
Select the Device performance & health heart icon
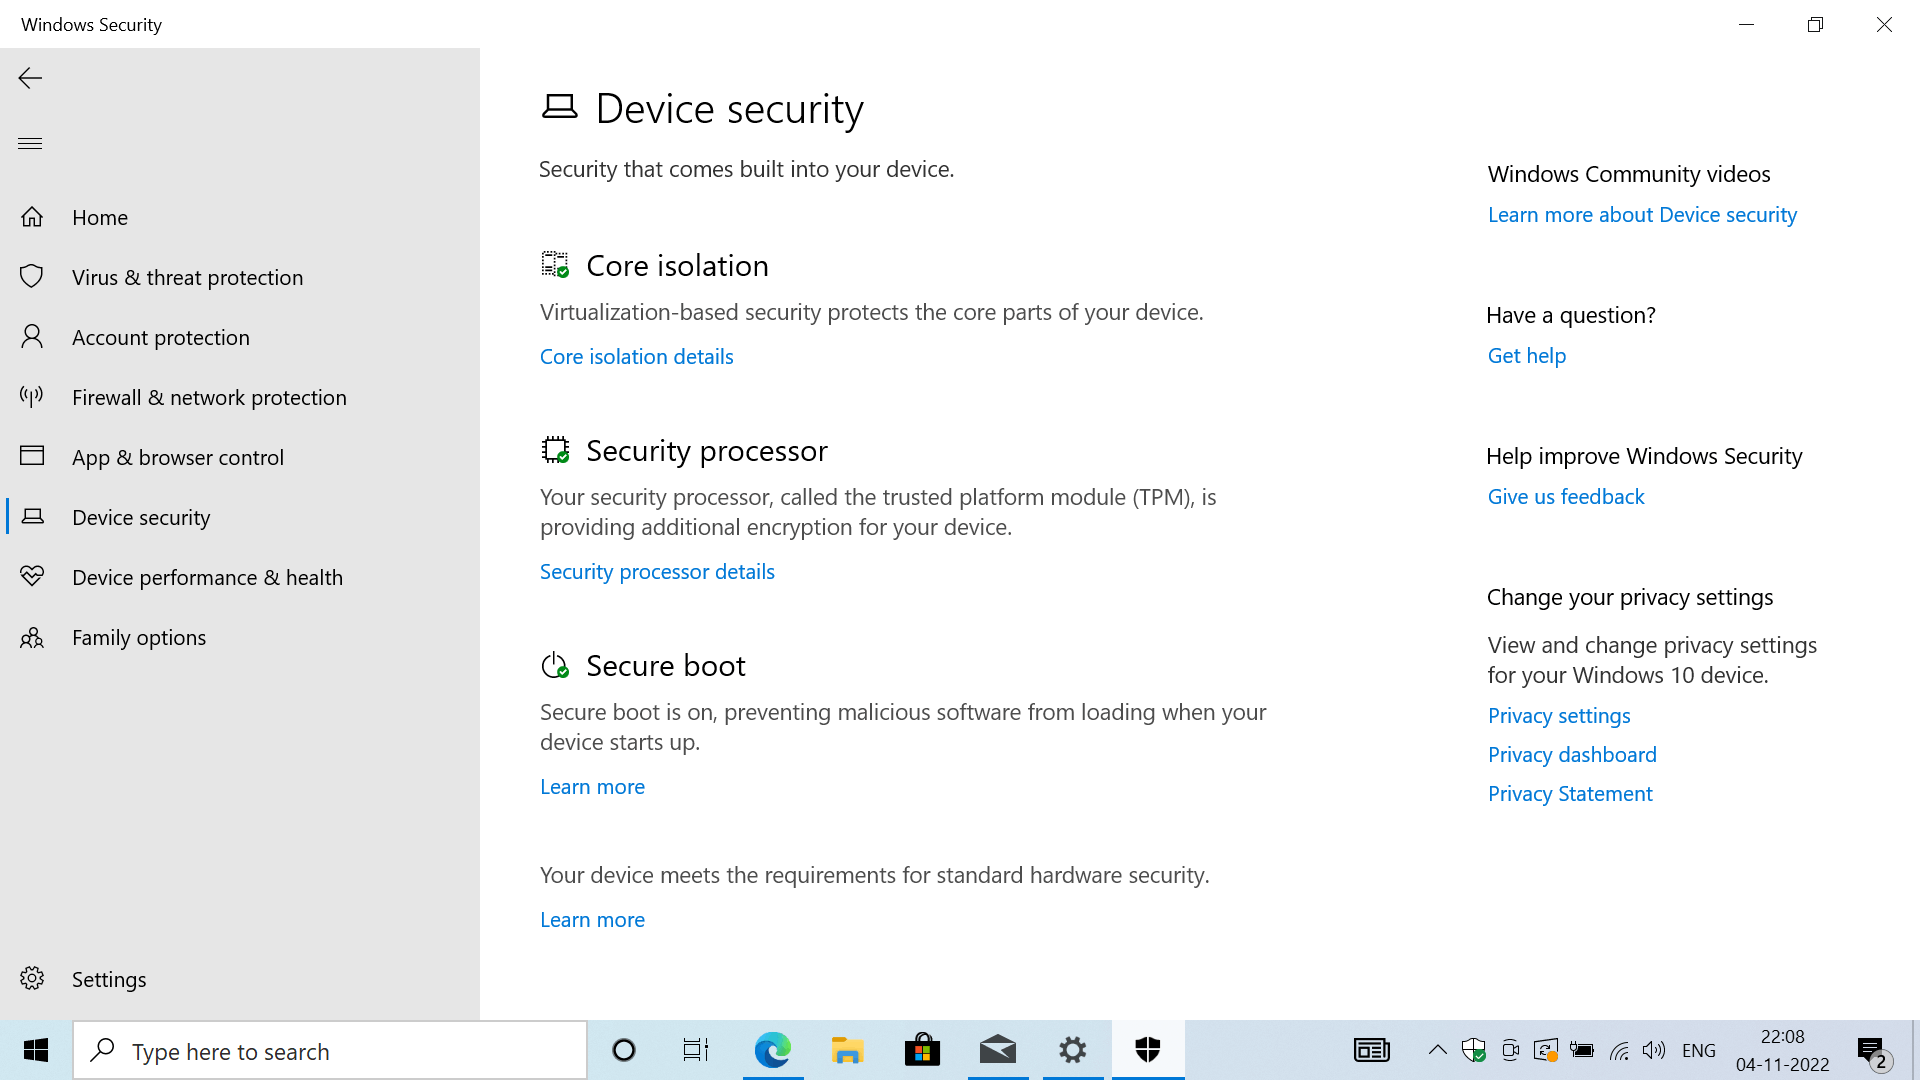click(32, 576)
